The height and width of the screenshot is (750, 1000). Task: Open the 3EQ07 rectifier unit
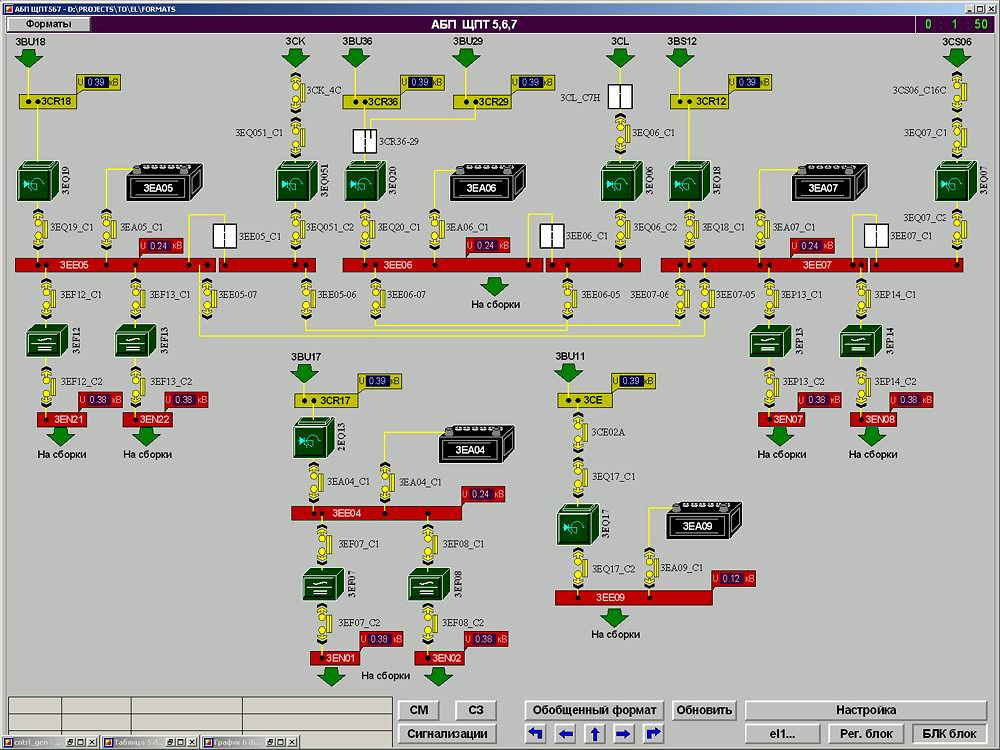pyautogui.click(x=956, y=182)
